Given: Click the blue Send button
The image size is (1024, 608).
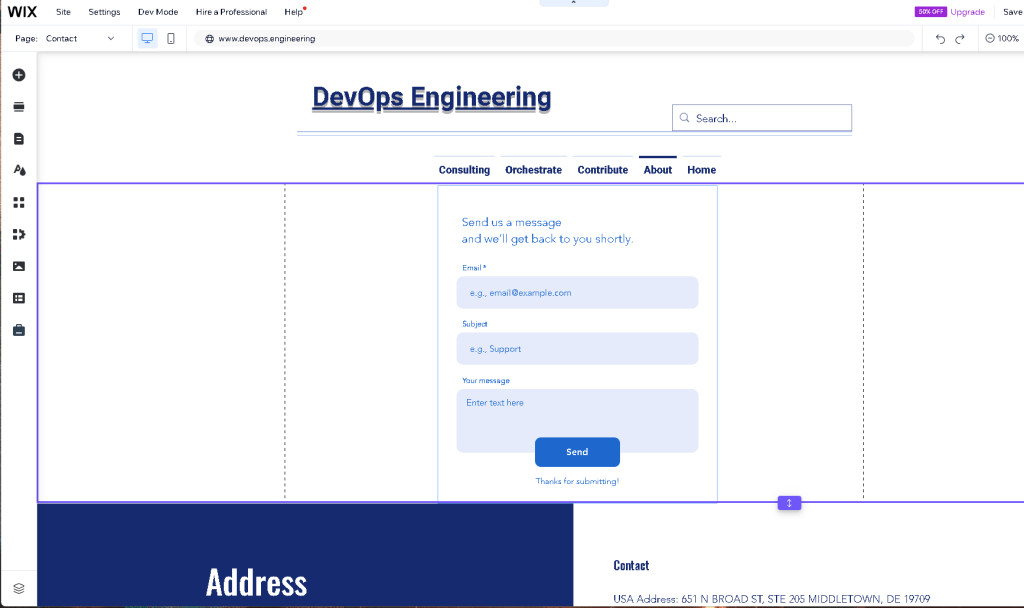Looking at the screenshot, I should tap(577, 452).
